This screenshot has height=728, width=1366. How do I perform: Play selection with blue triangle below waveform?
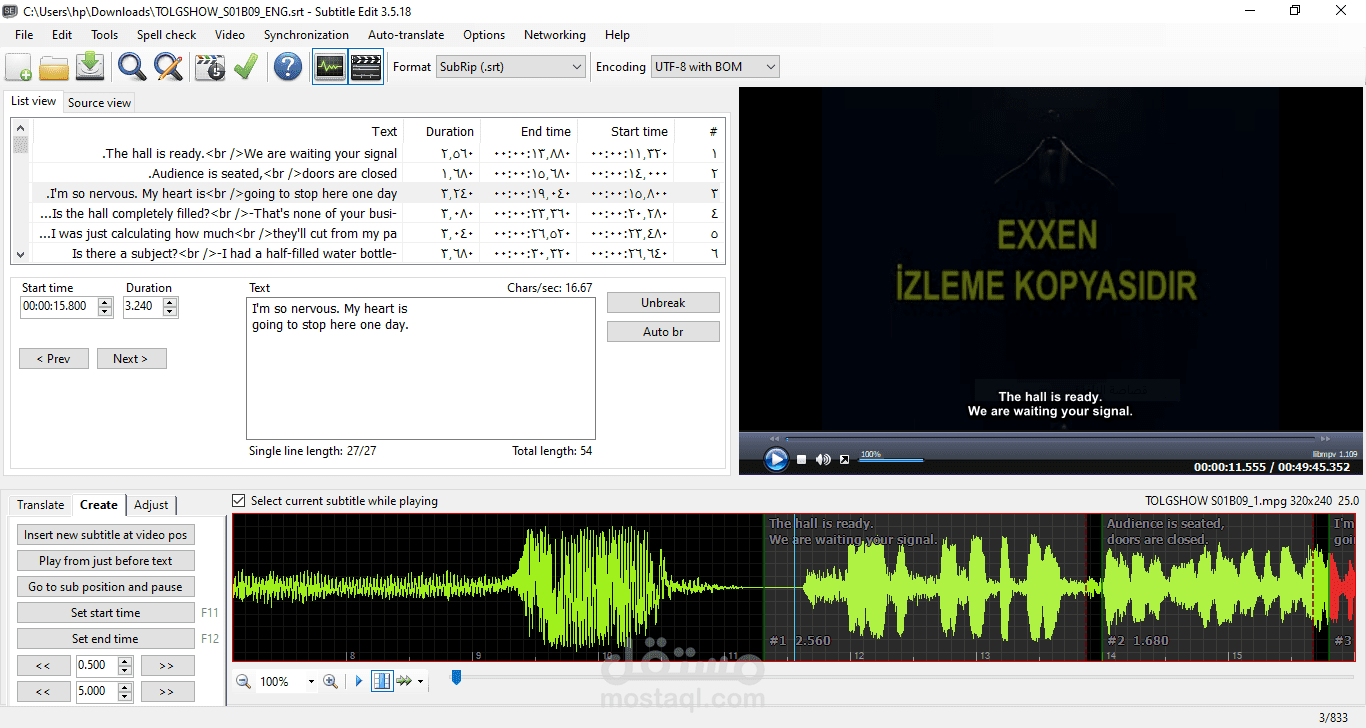(359, 681)
